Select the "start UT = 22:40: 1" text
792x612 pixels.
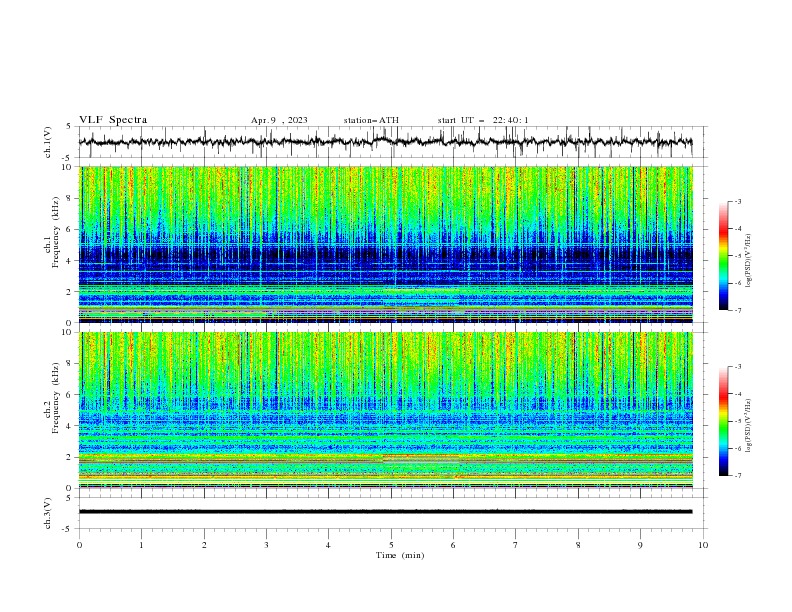pos(483,120)
